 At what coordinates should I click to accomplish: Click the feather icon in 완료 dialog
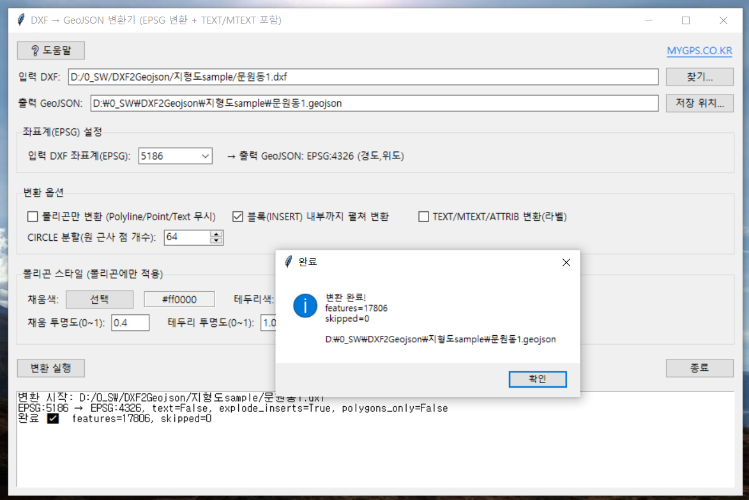(289, 262)
